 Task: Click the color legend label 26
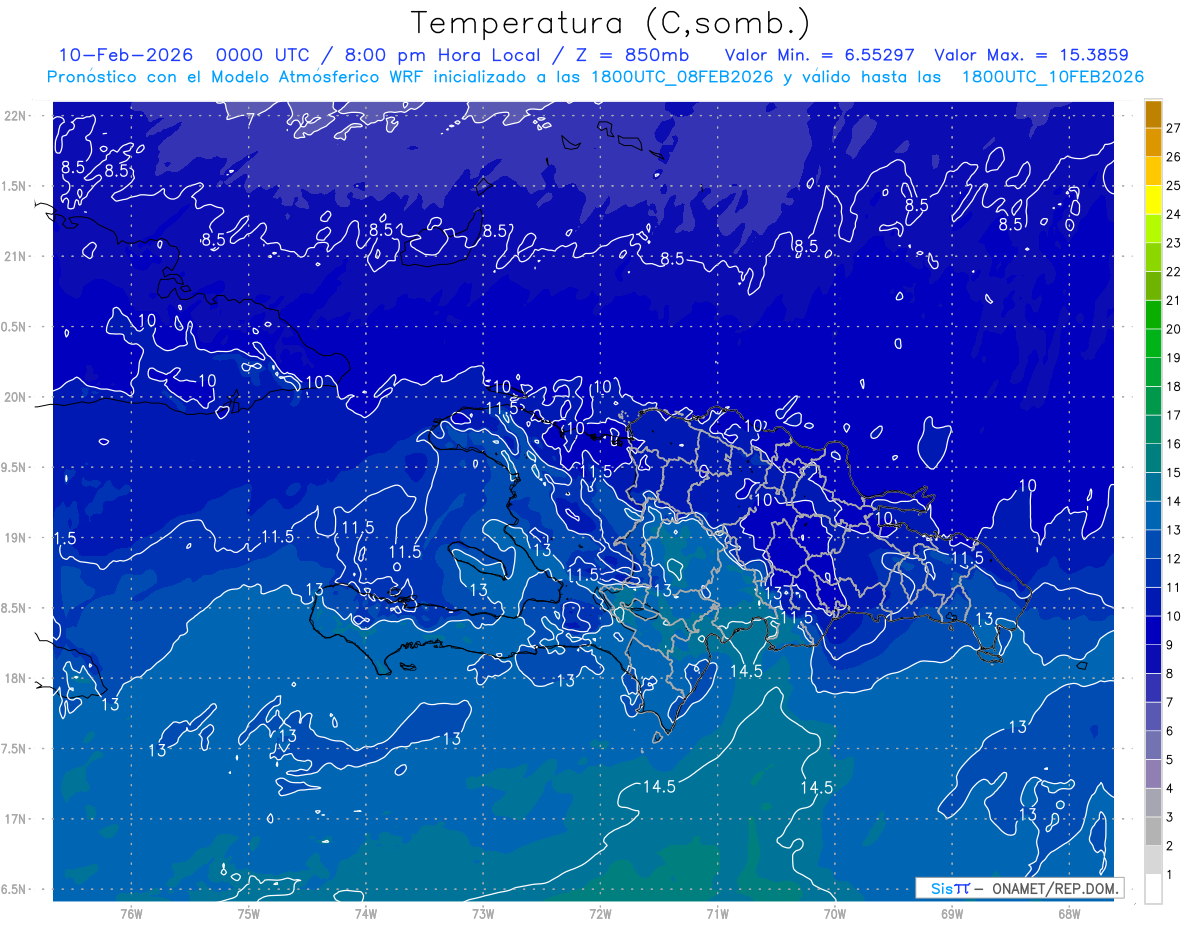pos(1173,157)
